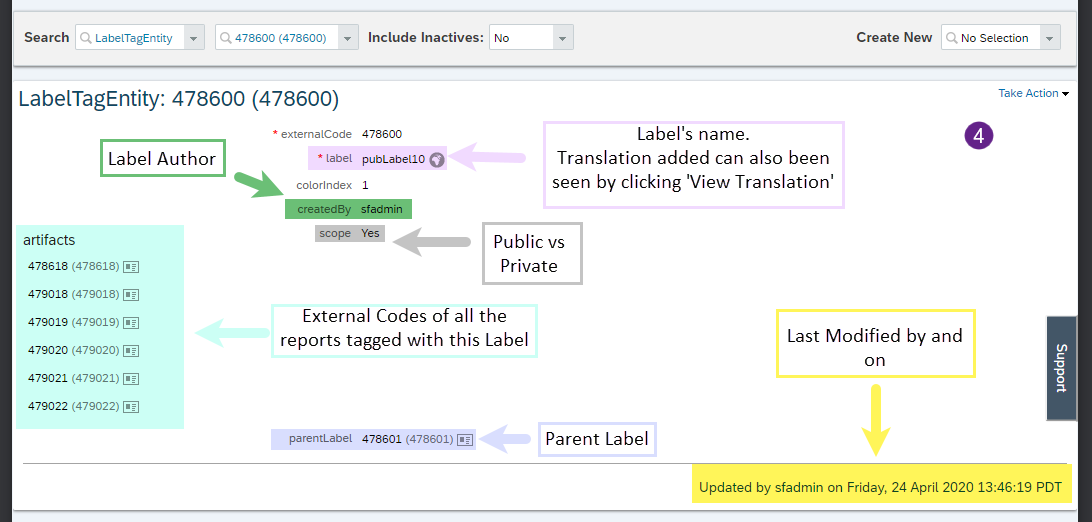Open details icon beside artifact 479022
The width and height of the screenshot is (1092, 522).
click(x=132, y=406)
